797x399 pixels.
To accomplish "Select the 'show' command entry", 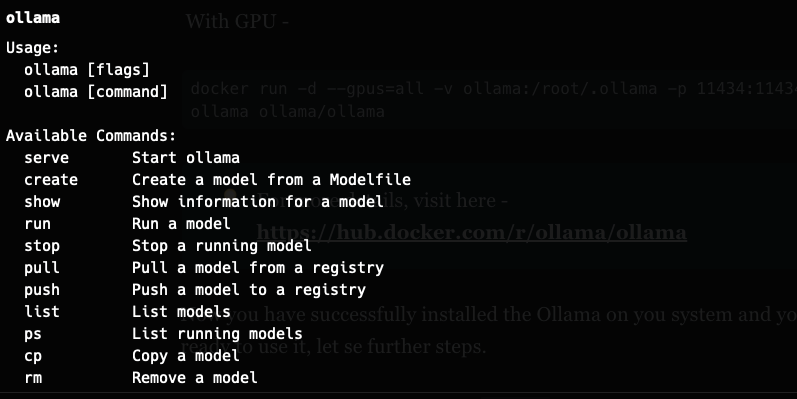I will pyautogui.click(x=42, y=201).
